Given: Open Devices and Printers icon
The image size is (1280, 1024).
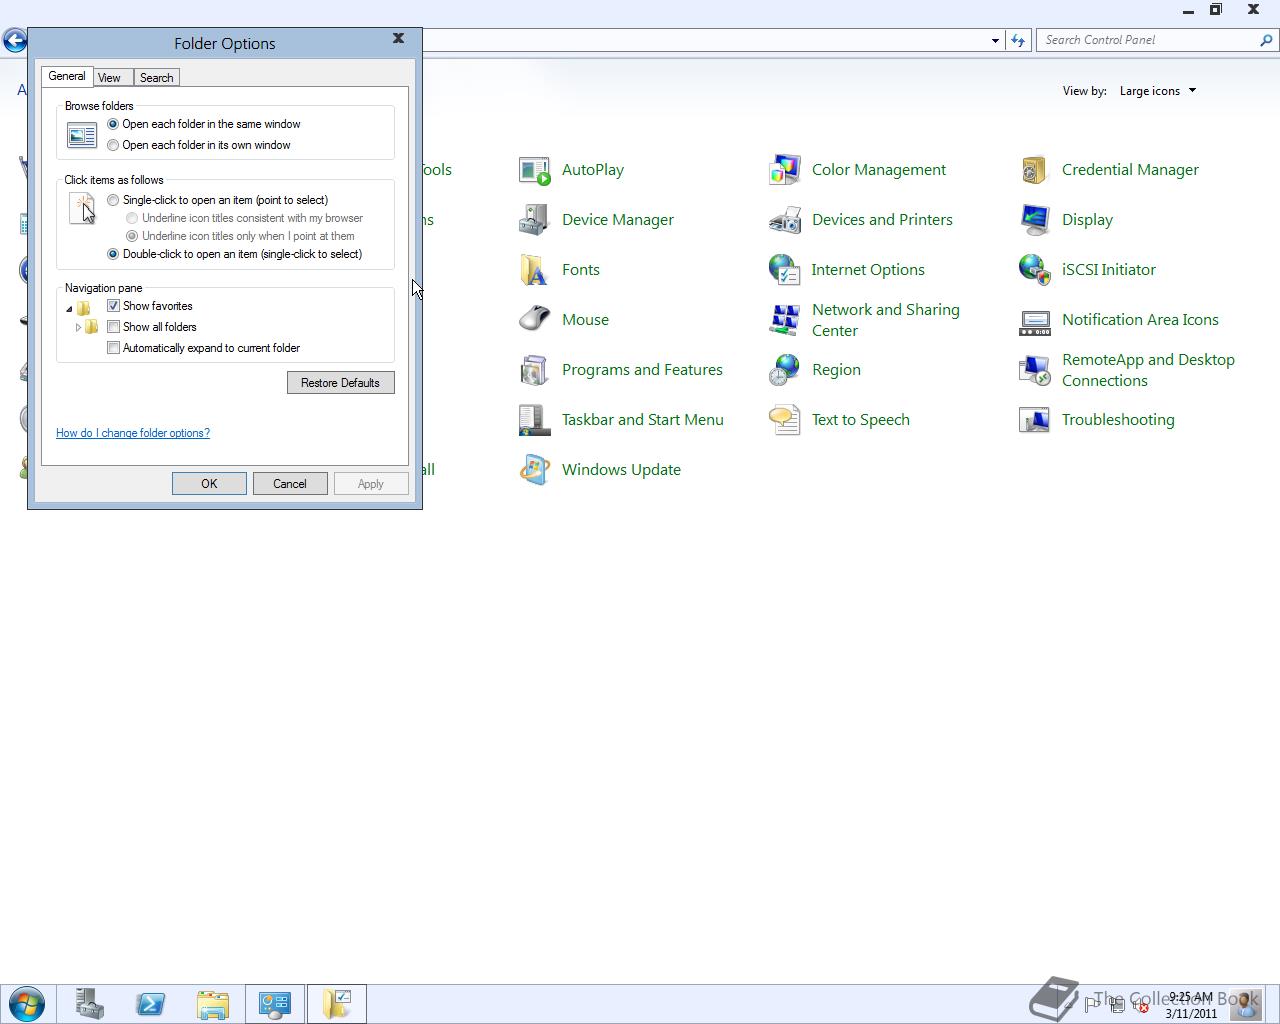Looking at the screenshot, I should click(x=785, y=220).
